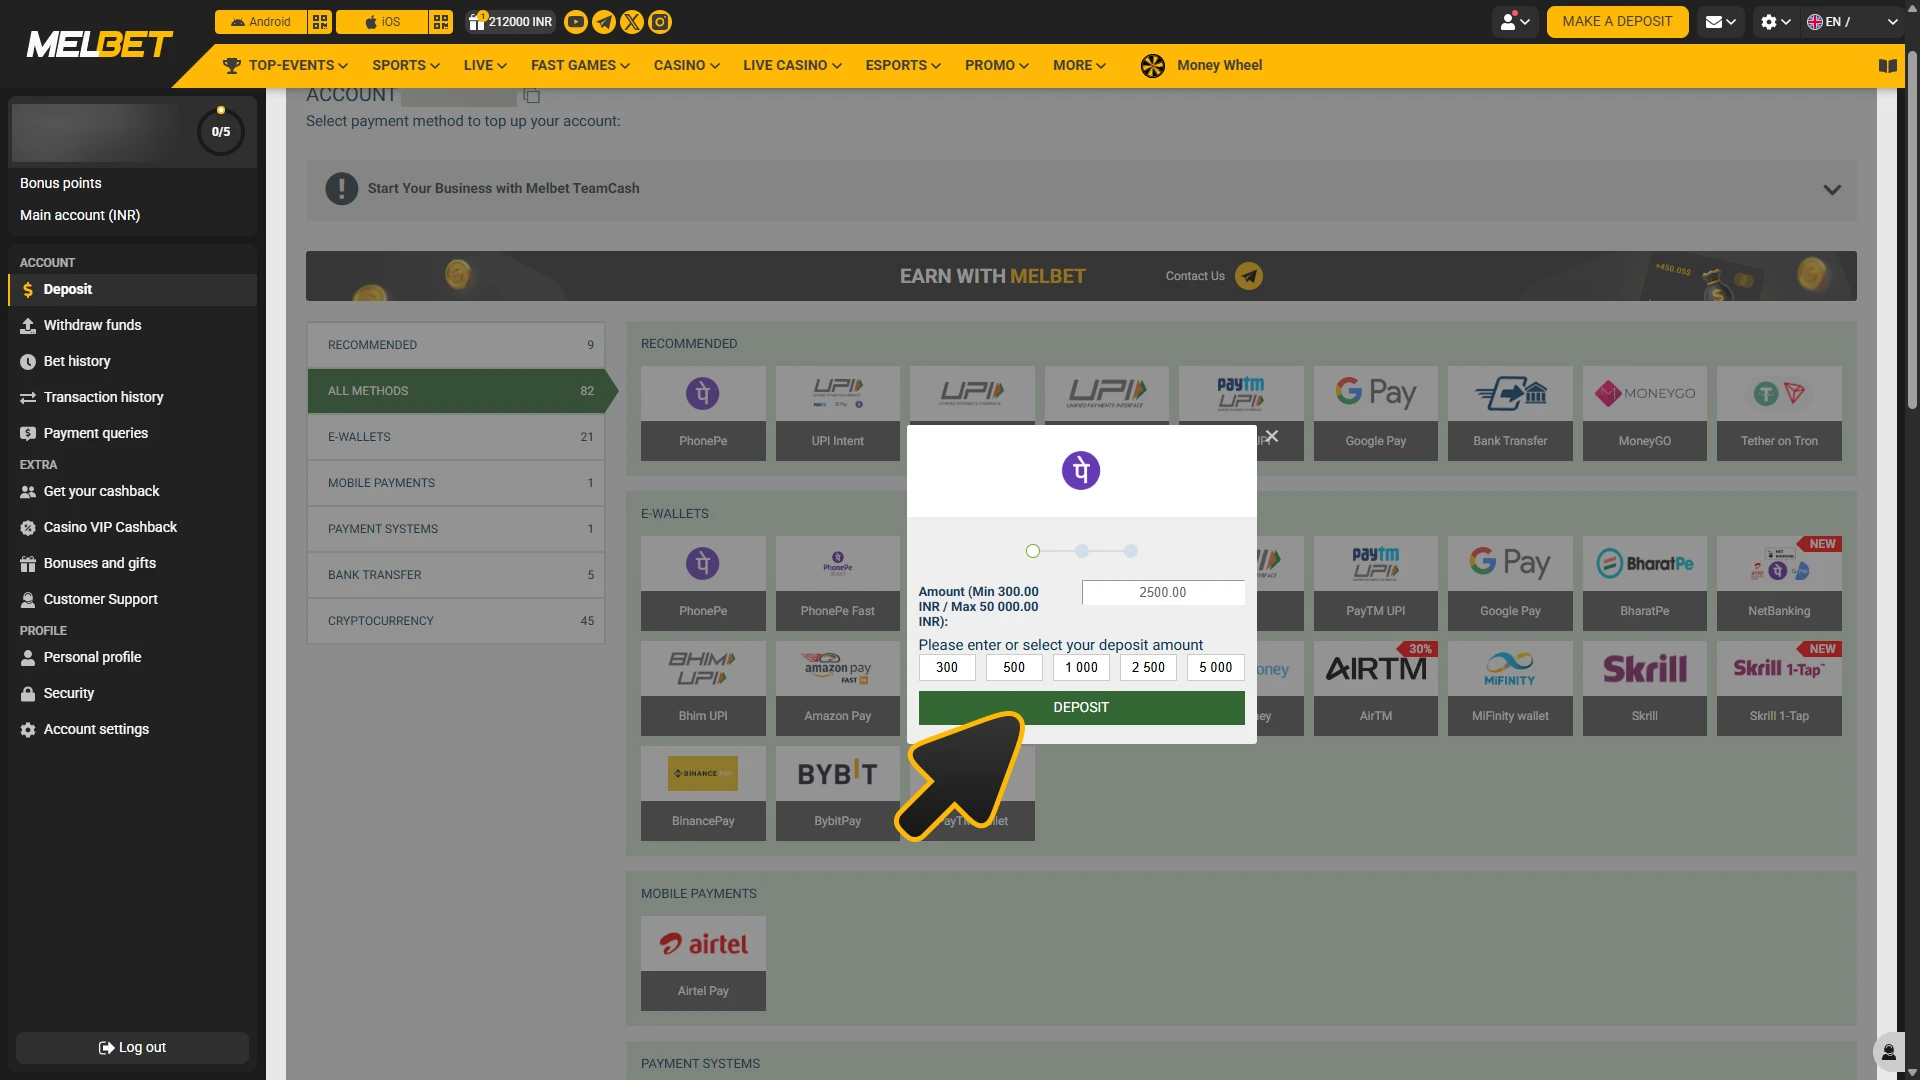The height and width of the screenshot is (1080, 1920).
Task: Click the deposit amount input field
Action: (x=1163, y=593)
